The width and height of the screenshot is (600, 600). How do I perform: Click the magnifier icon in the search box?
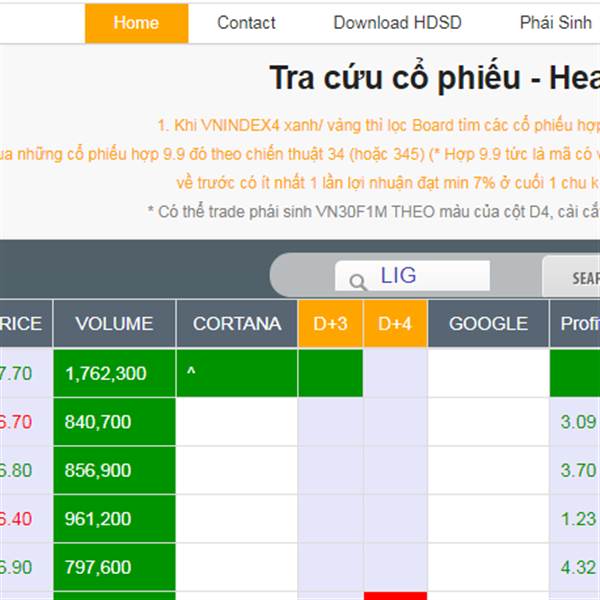(358, 282)
